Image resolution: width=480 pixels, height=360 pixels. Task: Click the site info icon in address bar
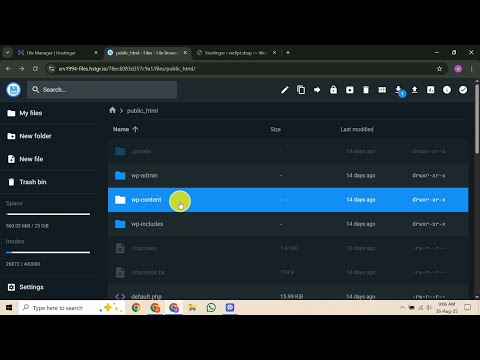[51, 69]
